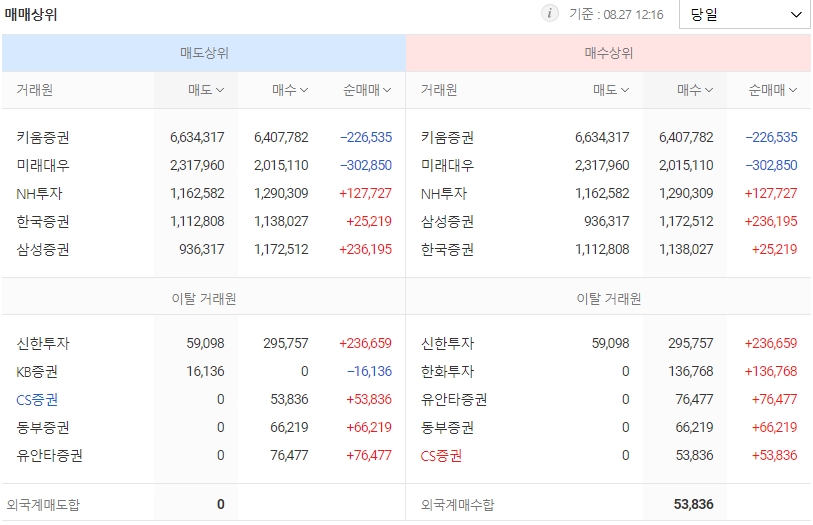This screenshot has height=525, width=813.
Task: Select the 매수상위 header tab
Action: (x=608, y=53)
